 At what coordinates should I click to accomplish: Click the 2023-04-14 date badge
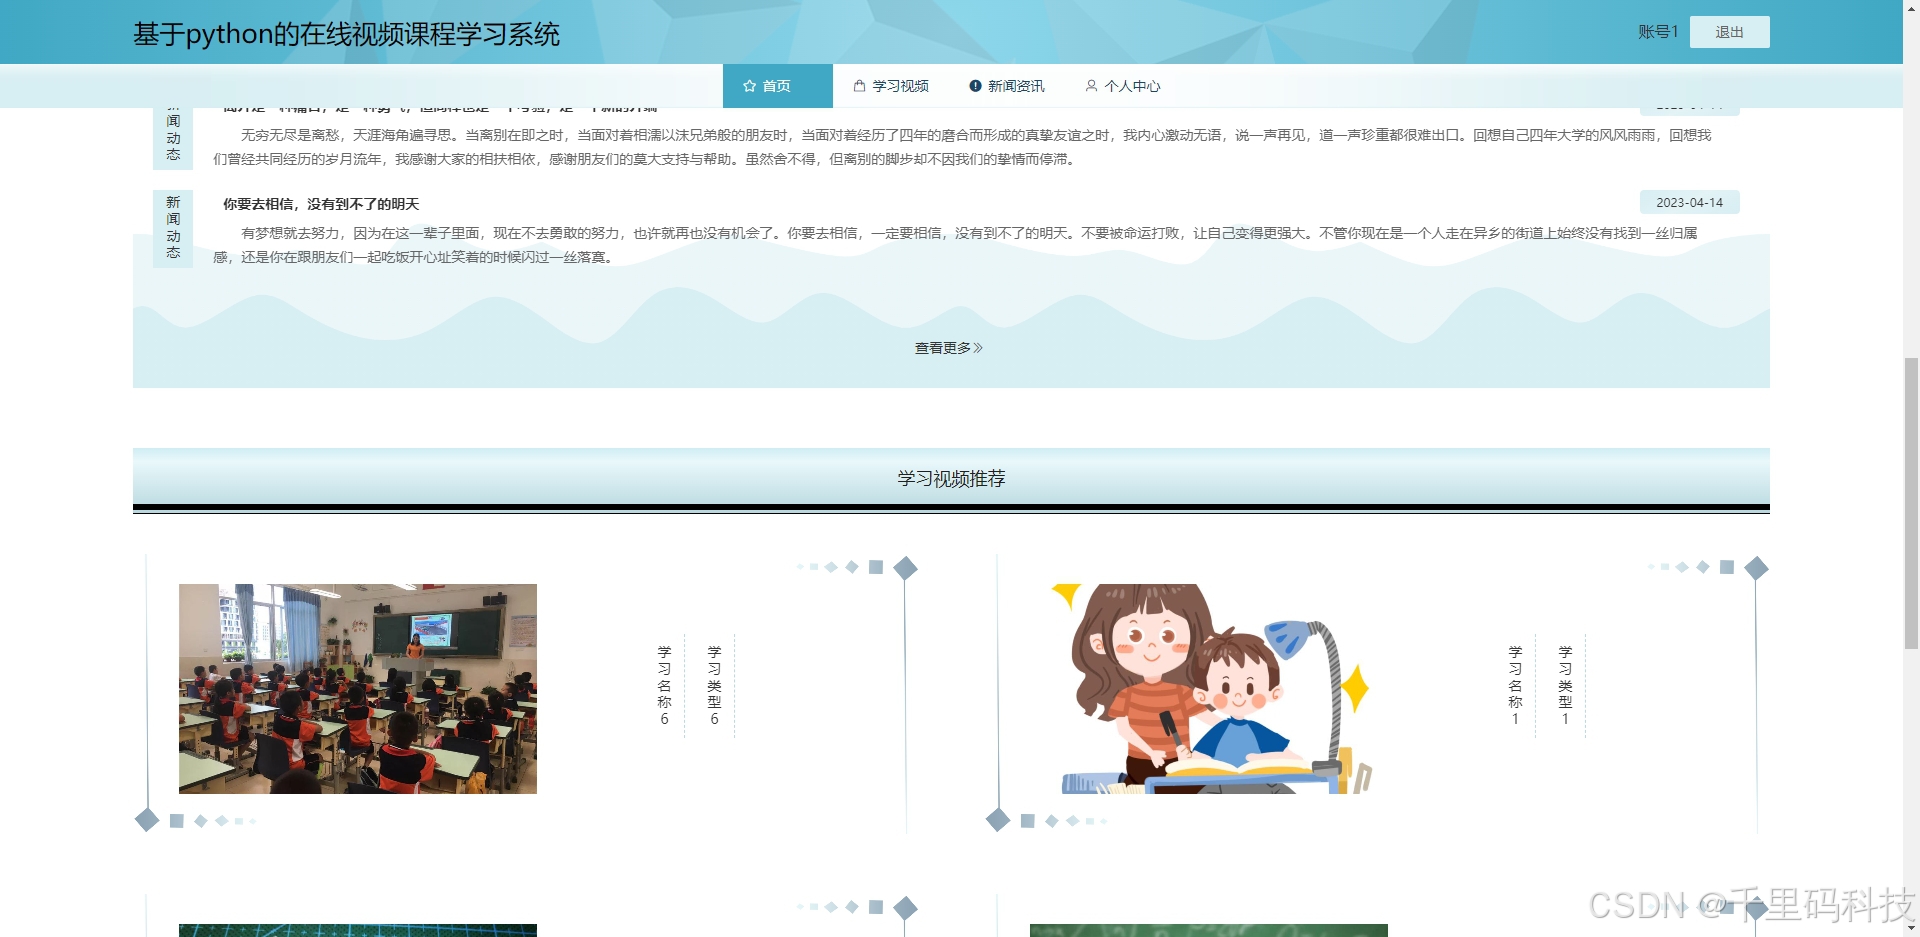(x=1689, y=202)
